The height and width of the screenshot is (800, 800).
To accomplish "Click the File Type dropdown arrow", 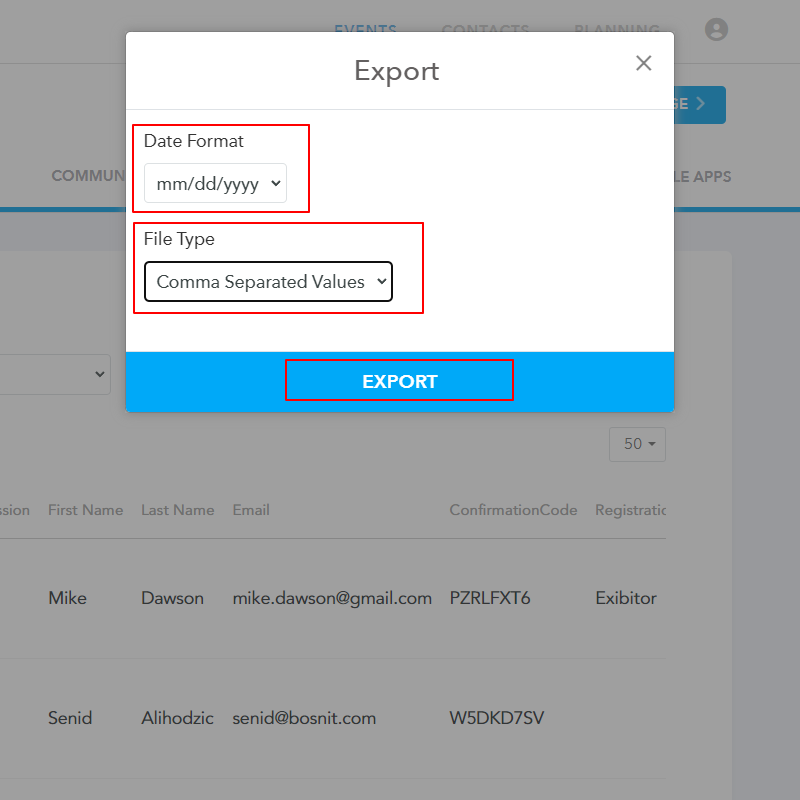I will click(381, 282).
